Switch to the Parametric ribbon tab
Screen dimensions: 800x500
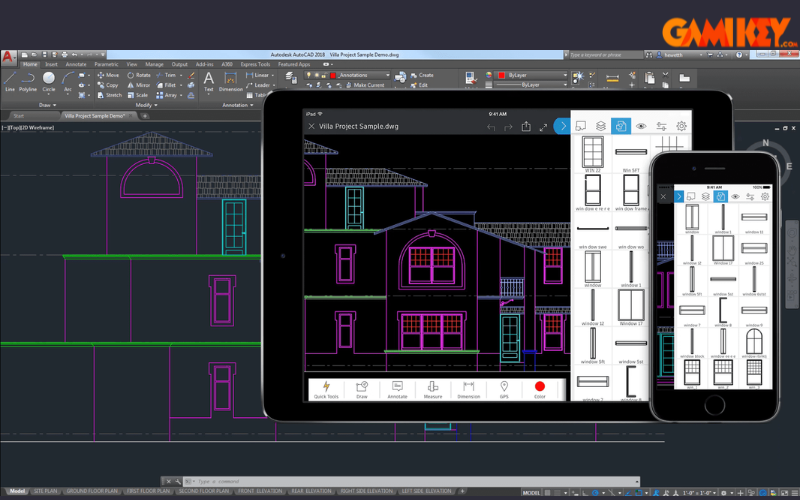coord(106,64)
